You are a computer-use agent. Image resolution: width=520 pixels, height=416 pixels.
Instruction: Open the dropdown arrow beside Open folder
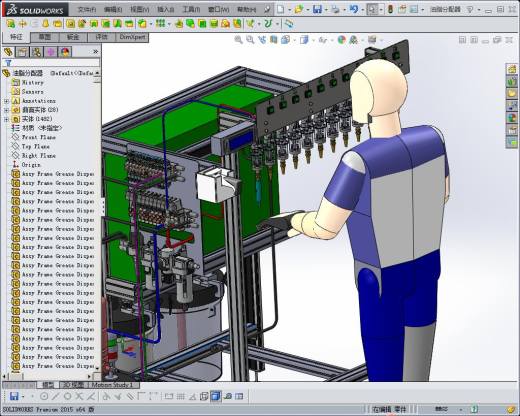[308, 10]
